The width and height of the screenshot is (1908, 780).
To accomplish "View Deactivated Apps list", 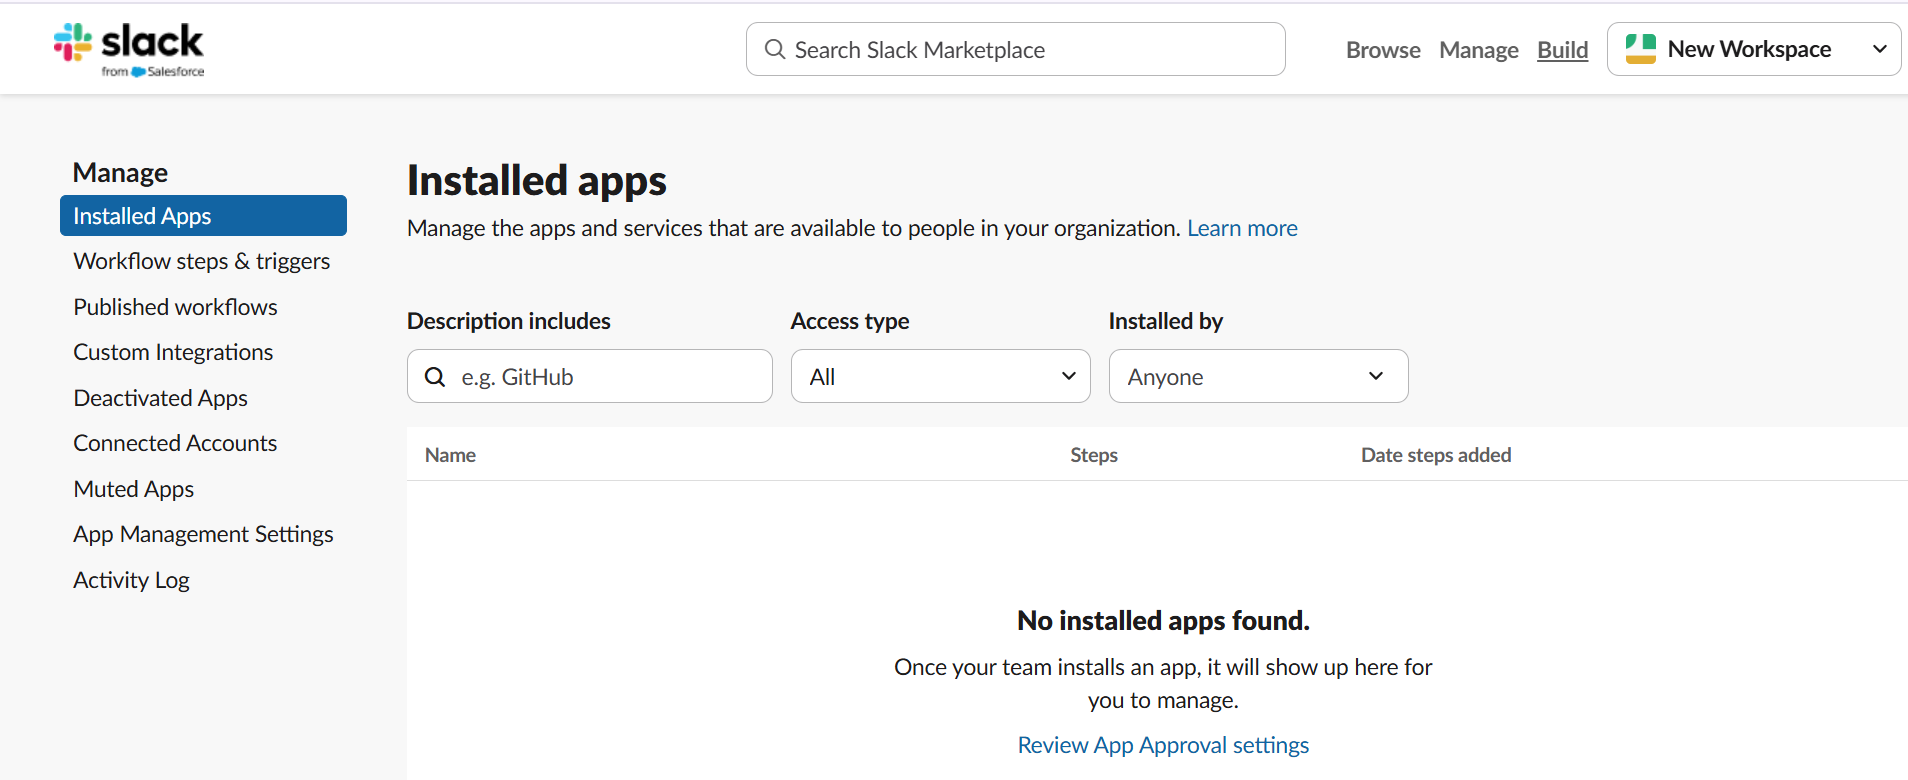I will pyautogui.click(x=160, y=398).
